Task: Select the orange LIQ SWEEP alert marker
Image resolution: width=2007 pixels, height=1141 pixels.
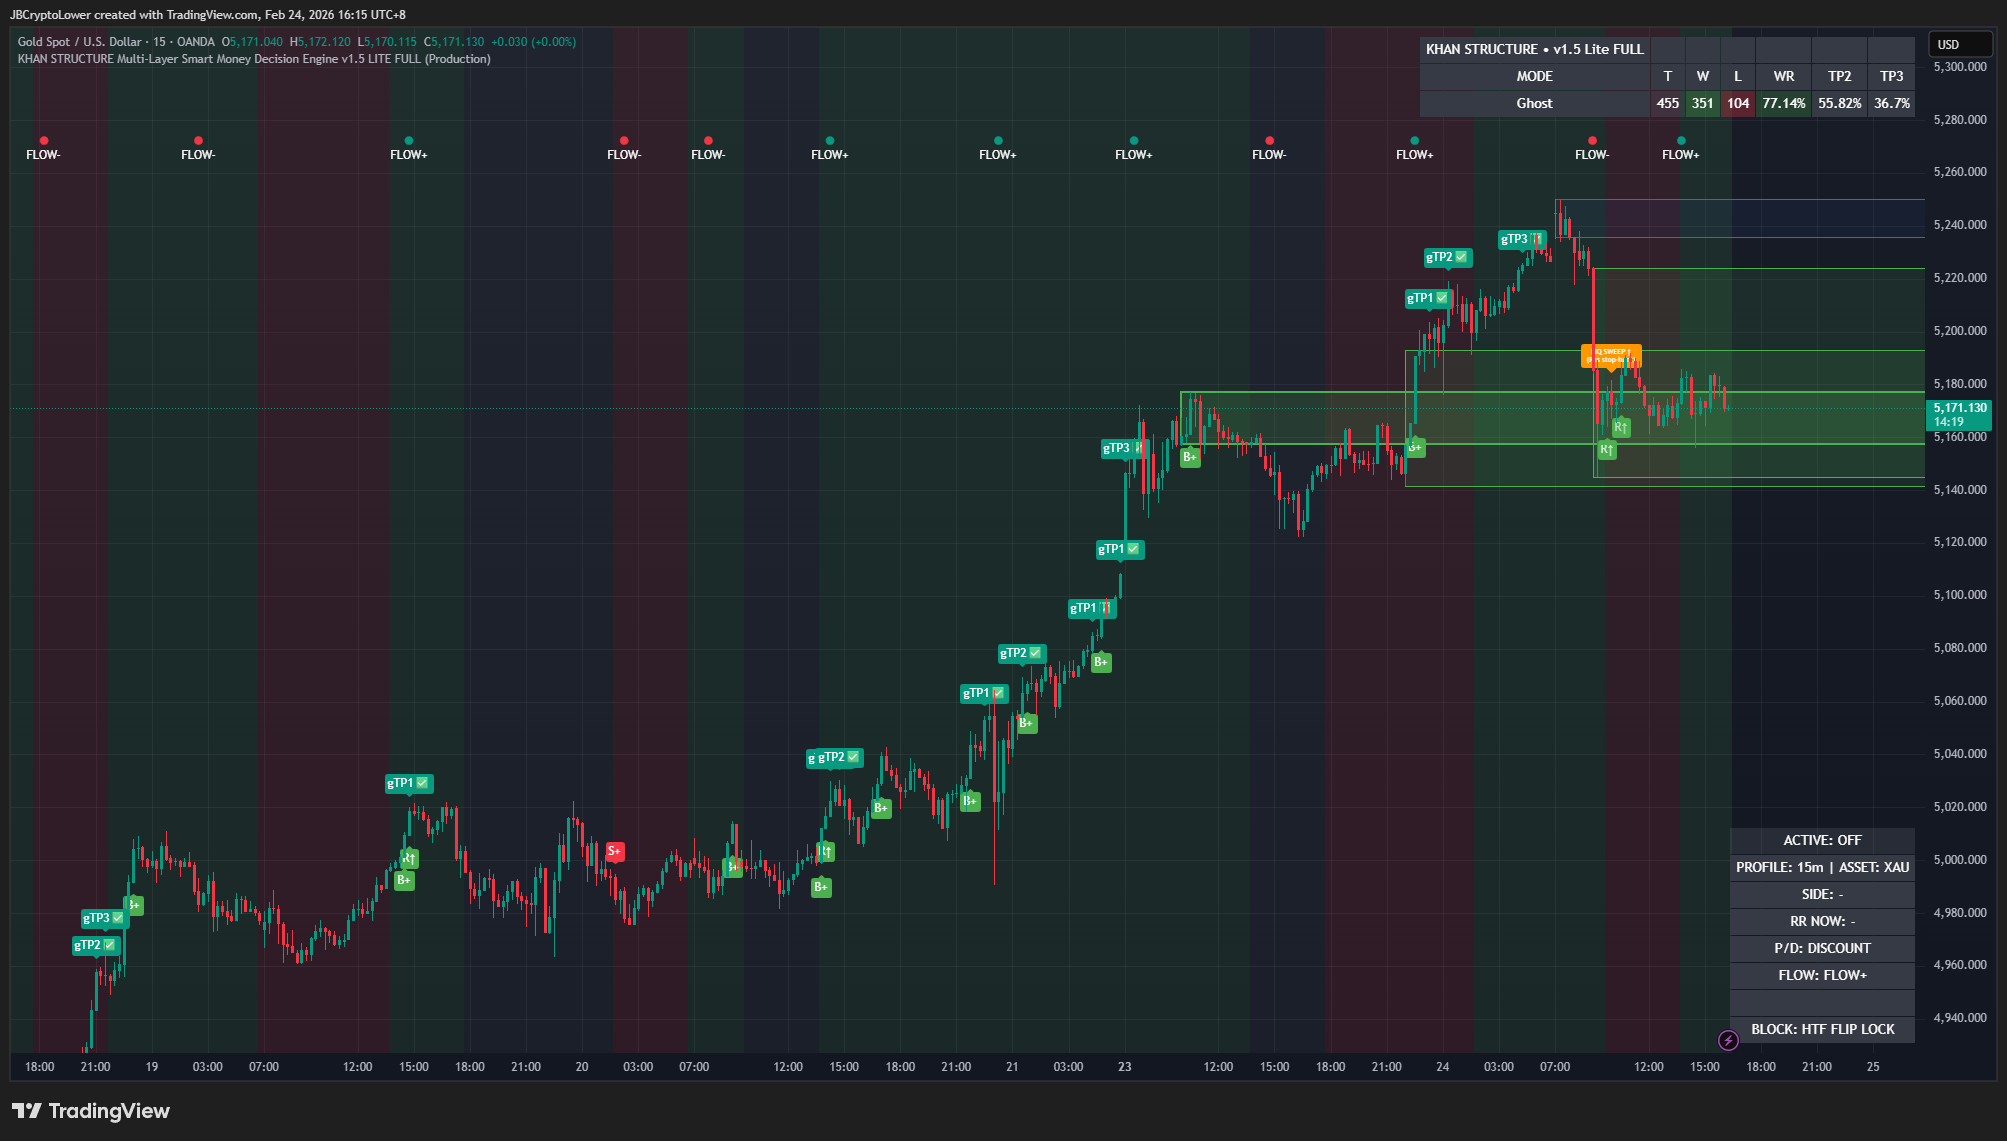Action: [1611, 355]
